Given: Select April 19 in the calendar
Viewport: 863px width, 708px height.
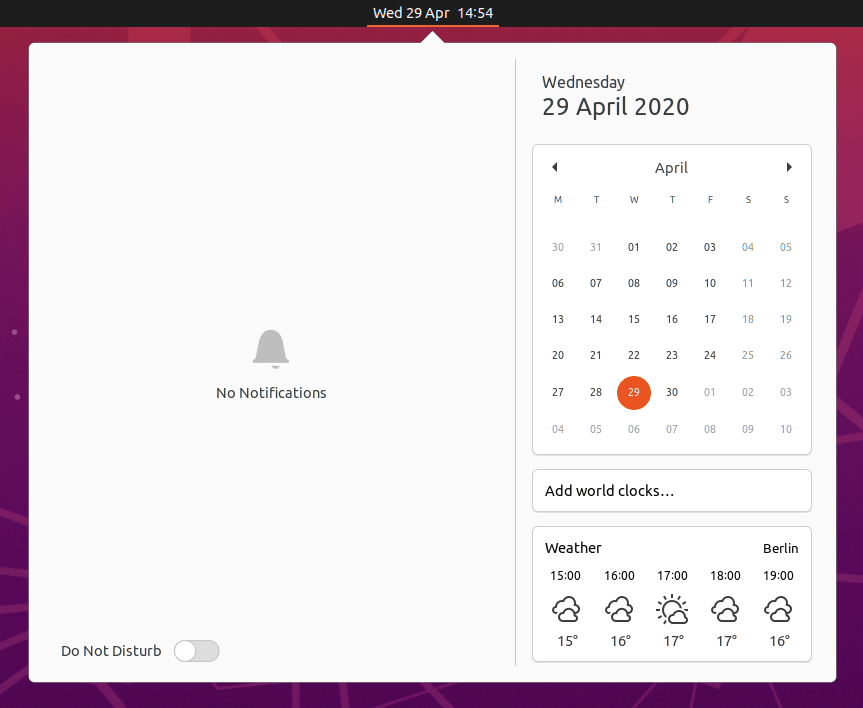Looking at the screenshot, I should (x=786, y=319).
